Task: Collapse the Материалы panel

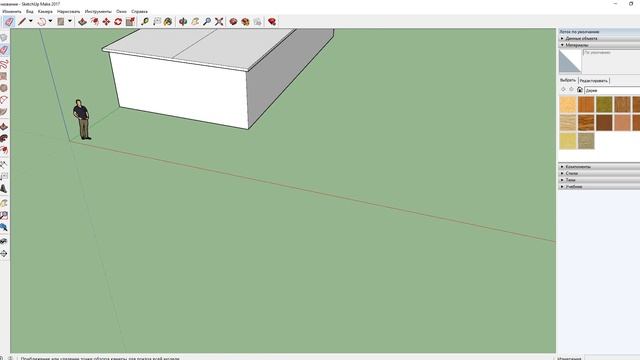Action: pos(599,45)
